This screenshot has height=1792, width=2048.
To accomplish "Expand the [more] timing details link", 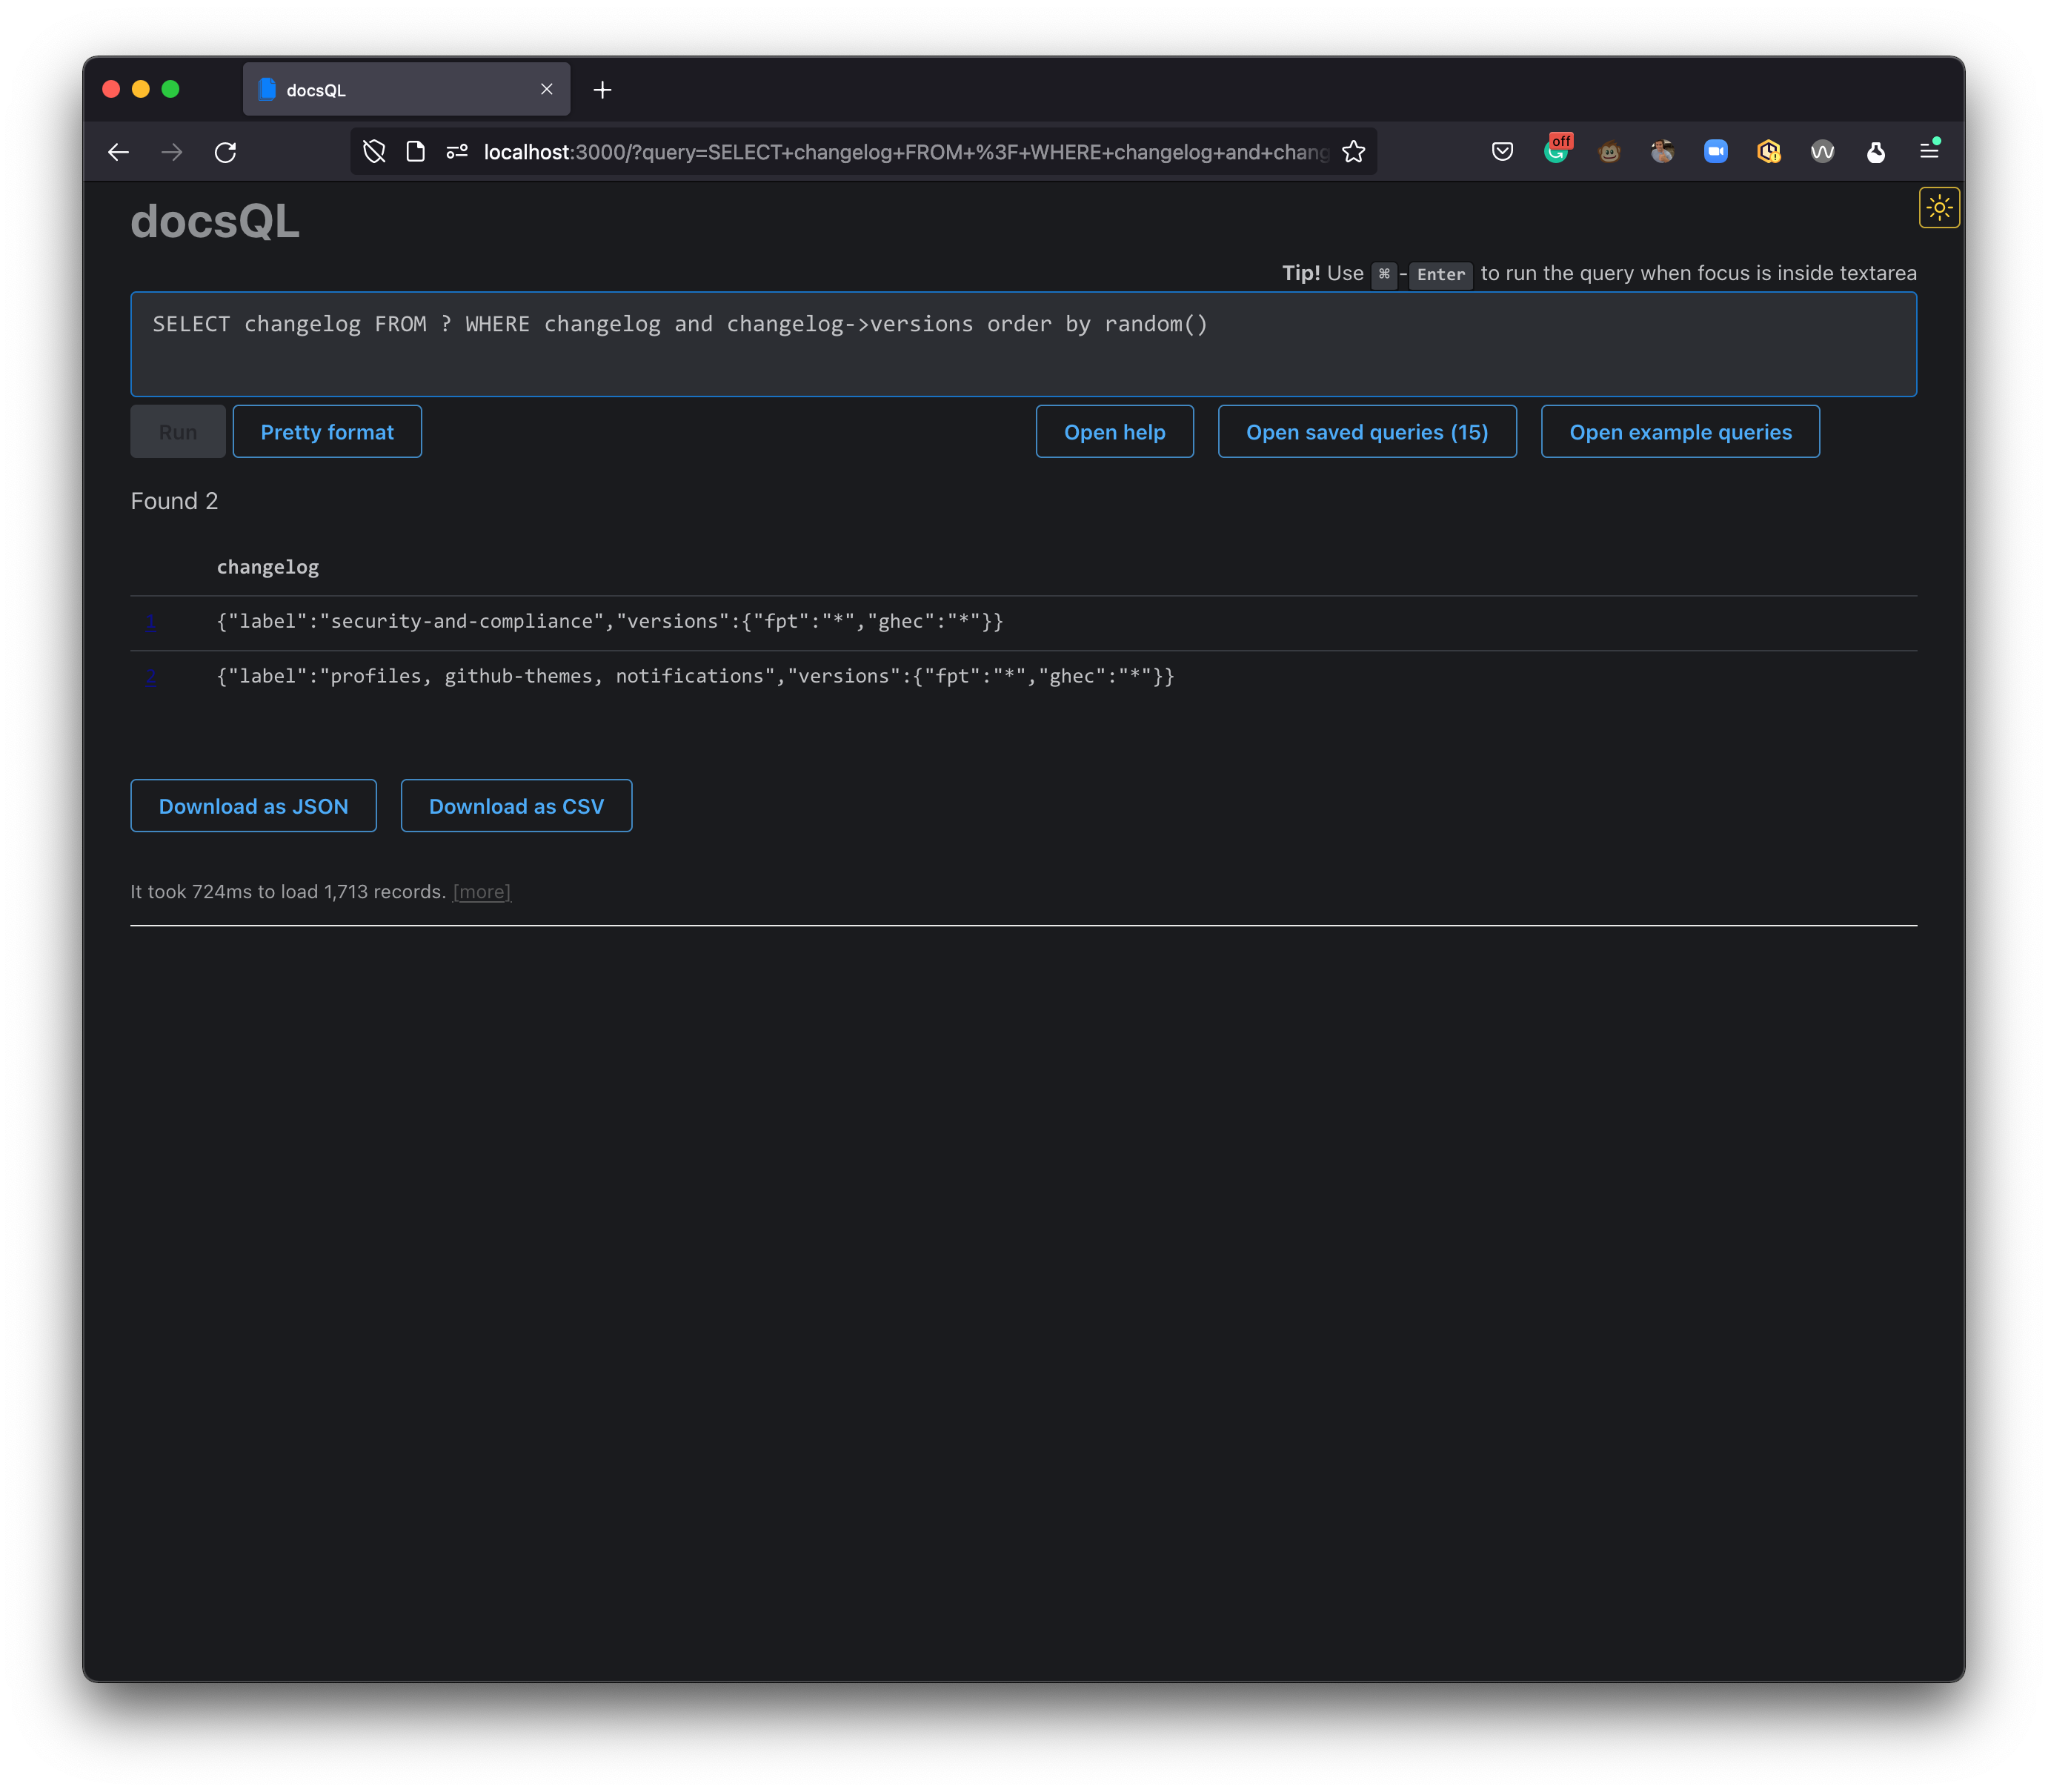I will pyautogui.click(x=481, y=892).
